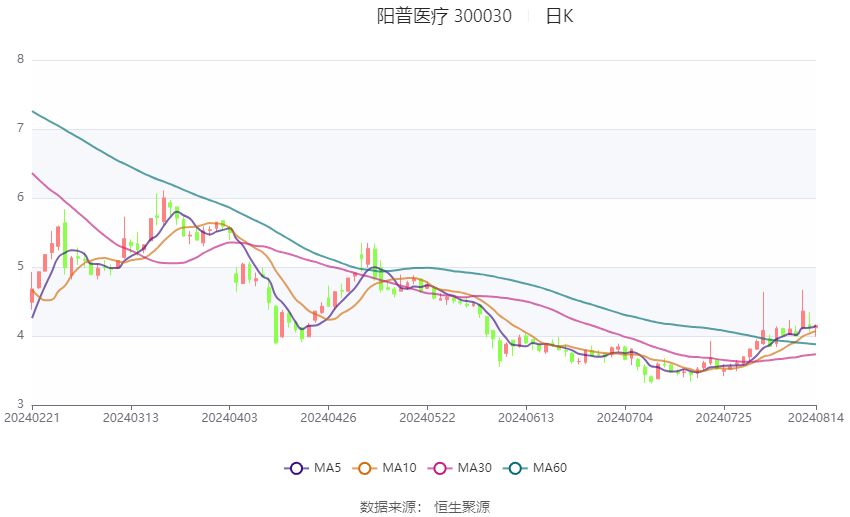Click the 20240725 date axis label
The image size is (850, 517).
coord(724,418)
